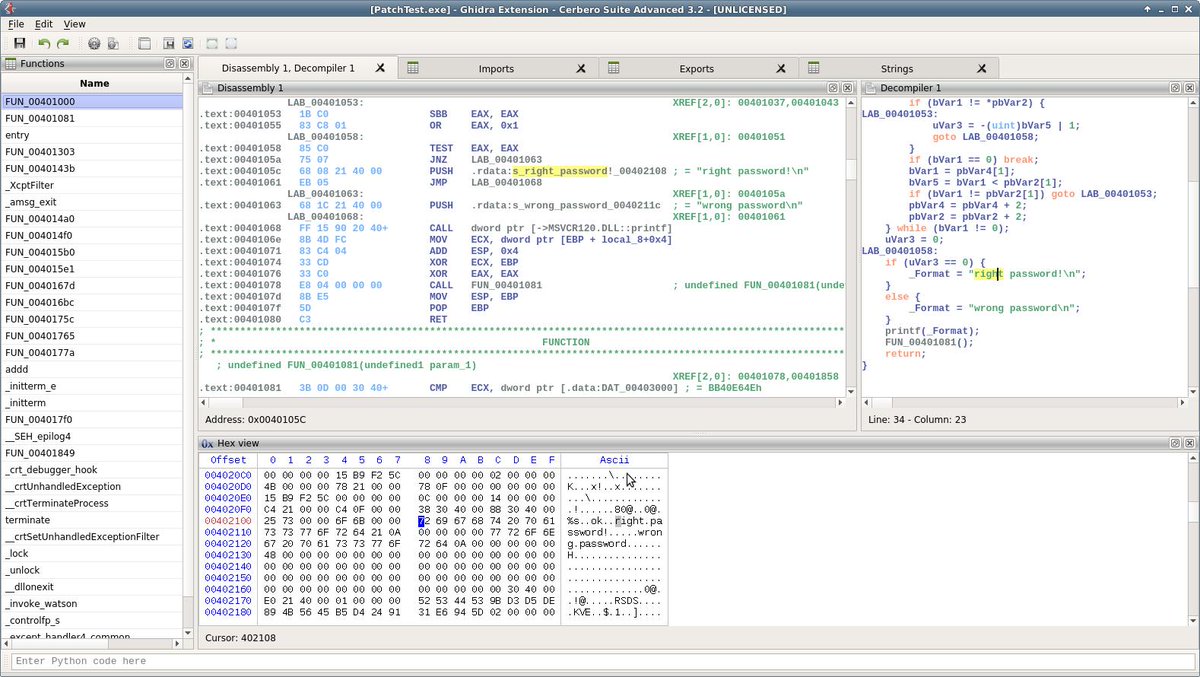Click the blue refresh toolbar icon

pos(187,44)
